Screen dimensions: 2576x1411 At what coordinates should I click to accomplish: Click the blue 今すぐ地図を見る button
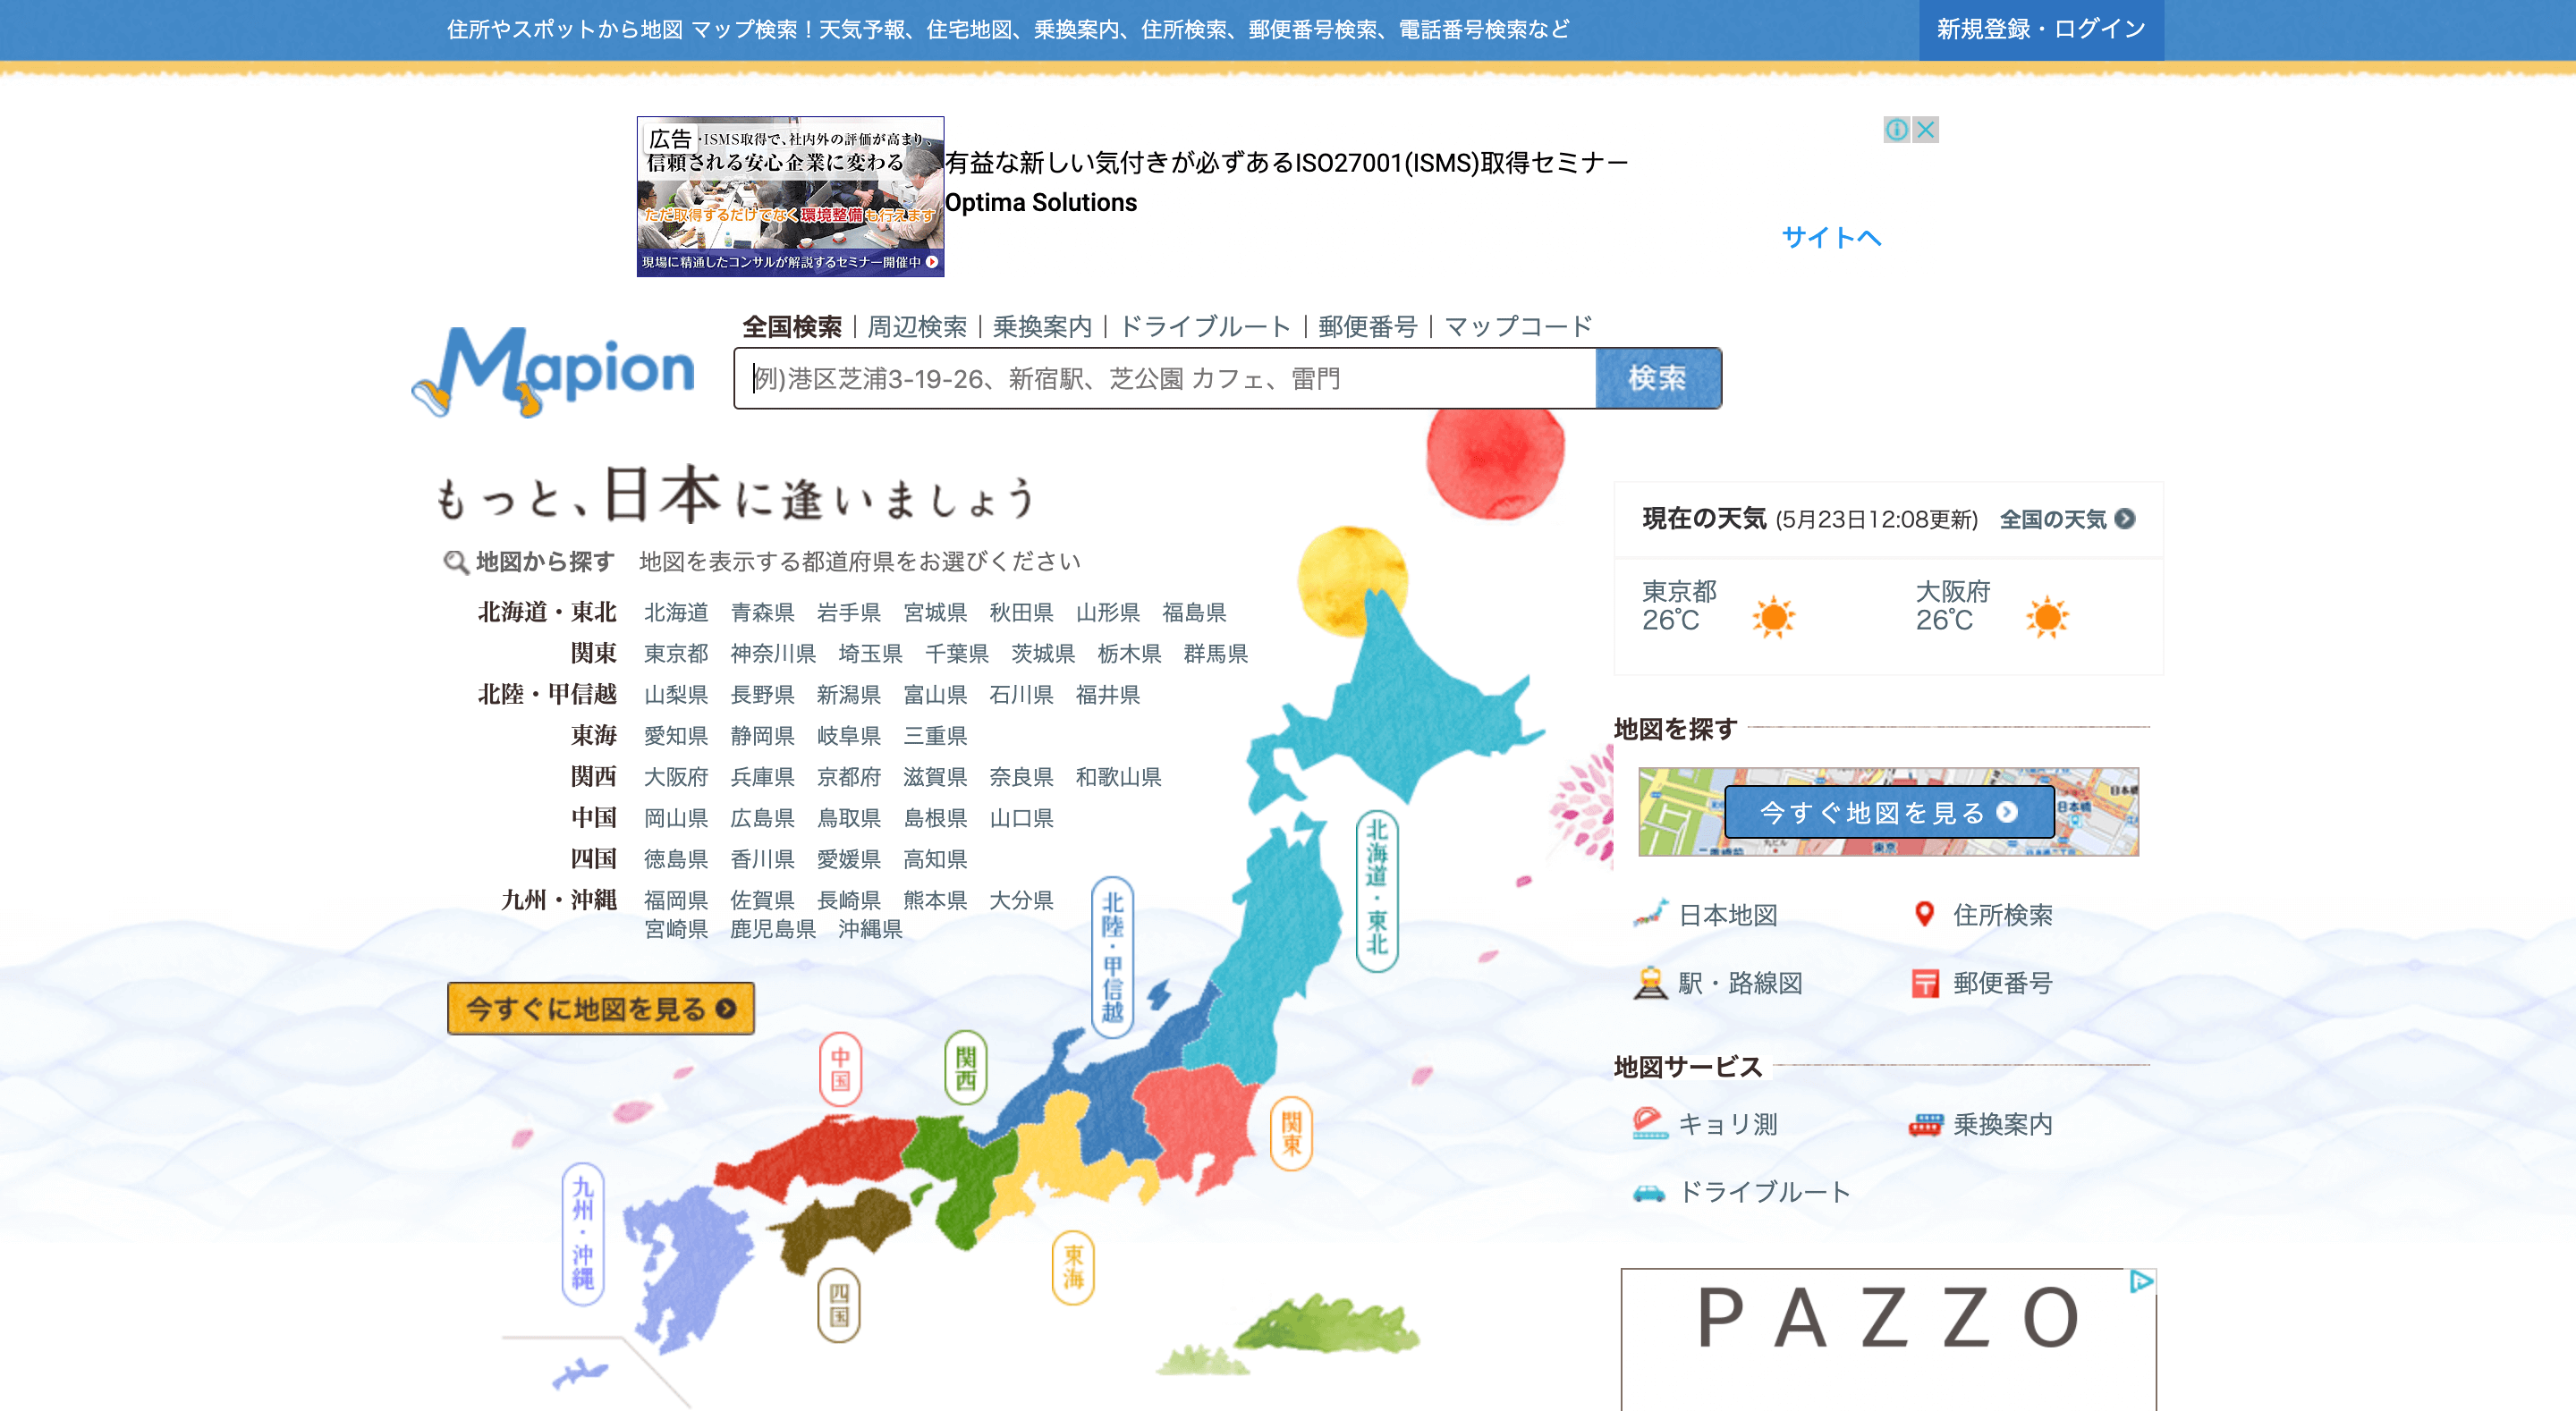(x=1888, y=812)
